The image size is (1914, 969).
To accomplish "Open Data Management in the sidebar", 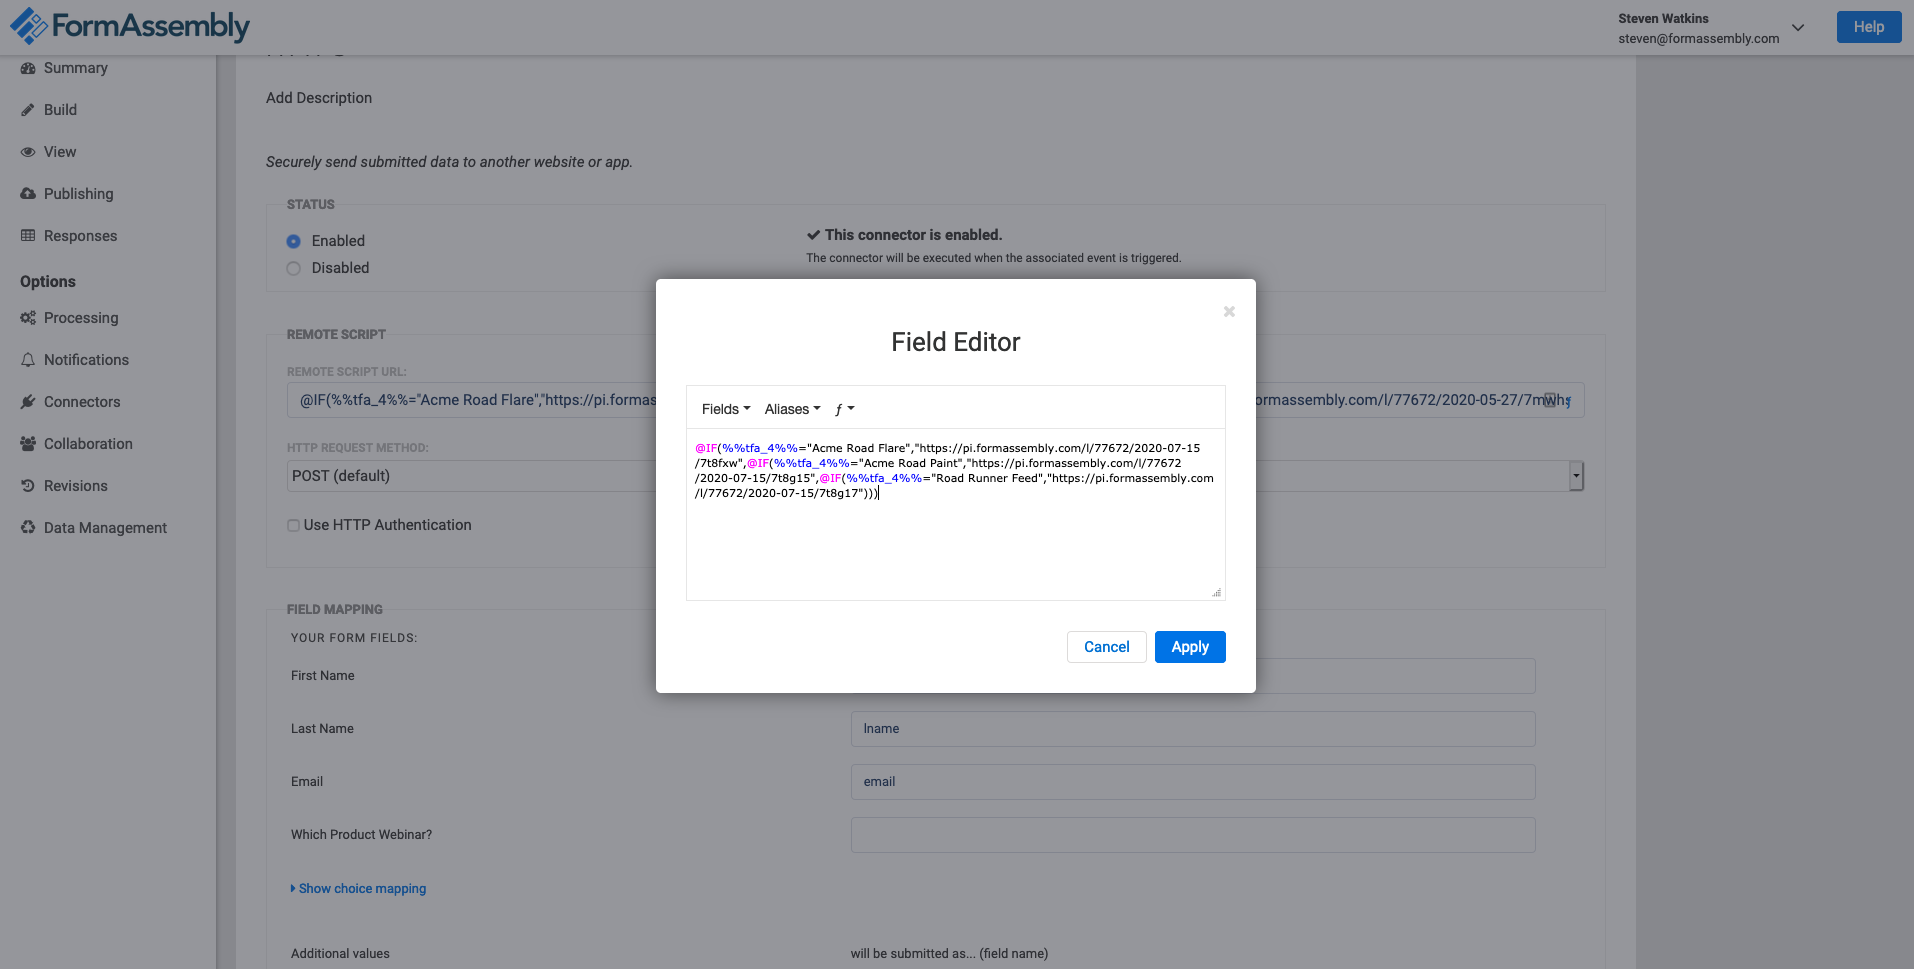I will 105,528.
